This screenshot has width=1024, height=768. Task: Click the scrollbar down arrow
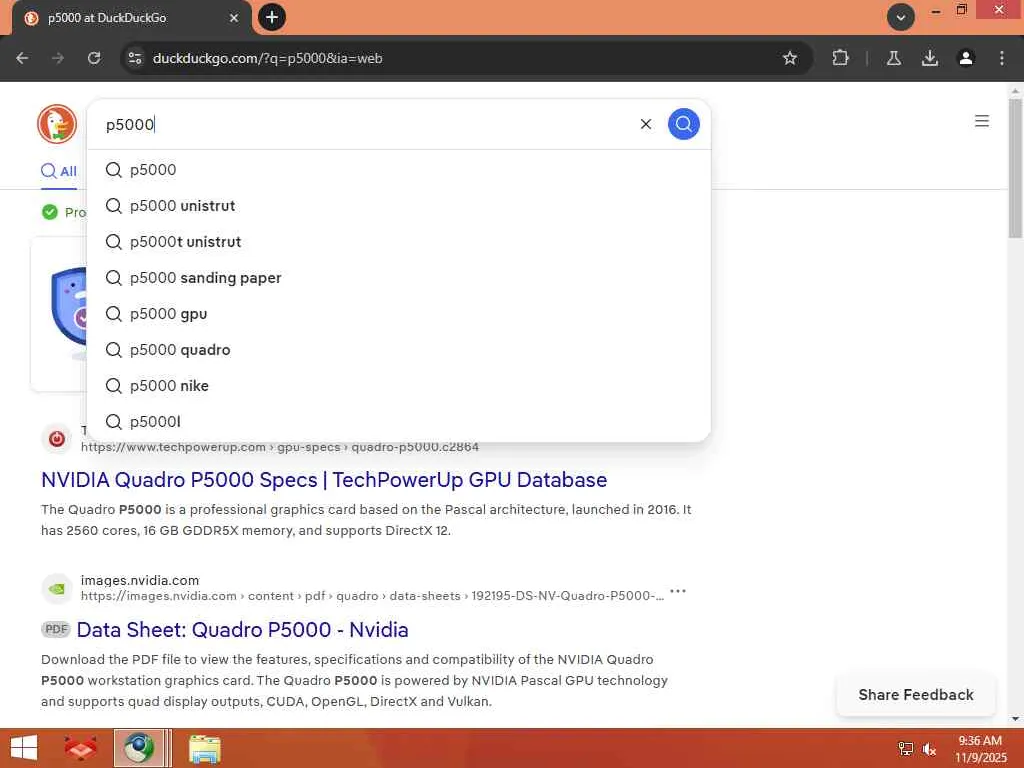pyautogui.click(x=1015, y=719)
